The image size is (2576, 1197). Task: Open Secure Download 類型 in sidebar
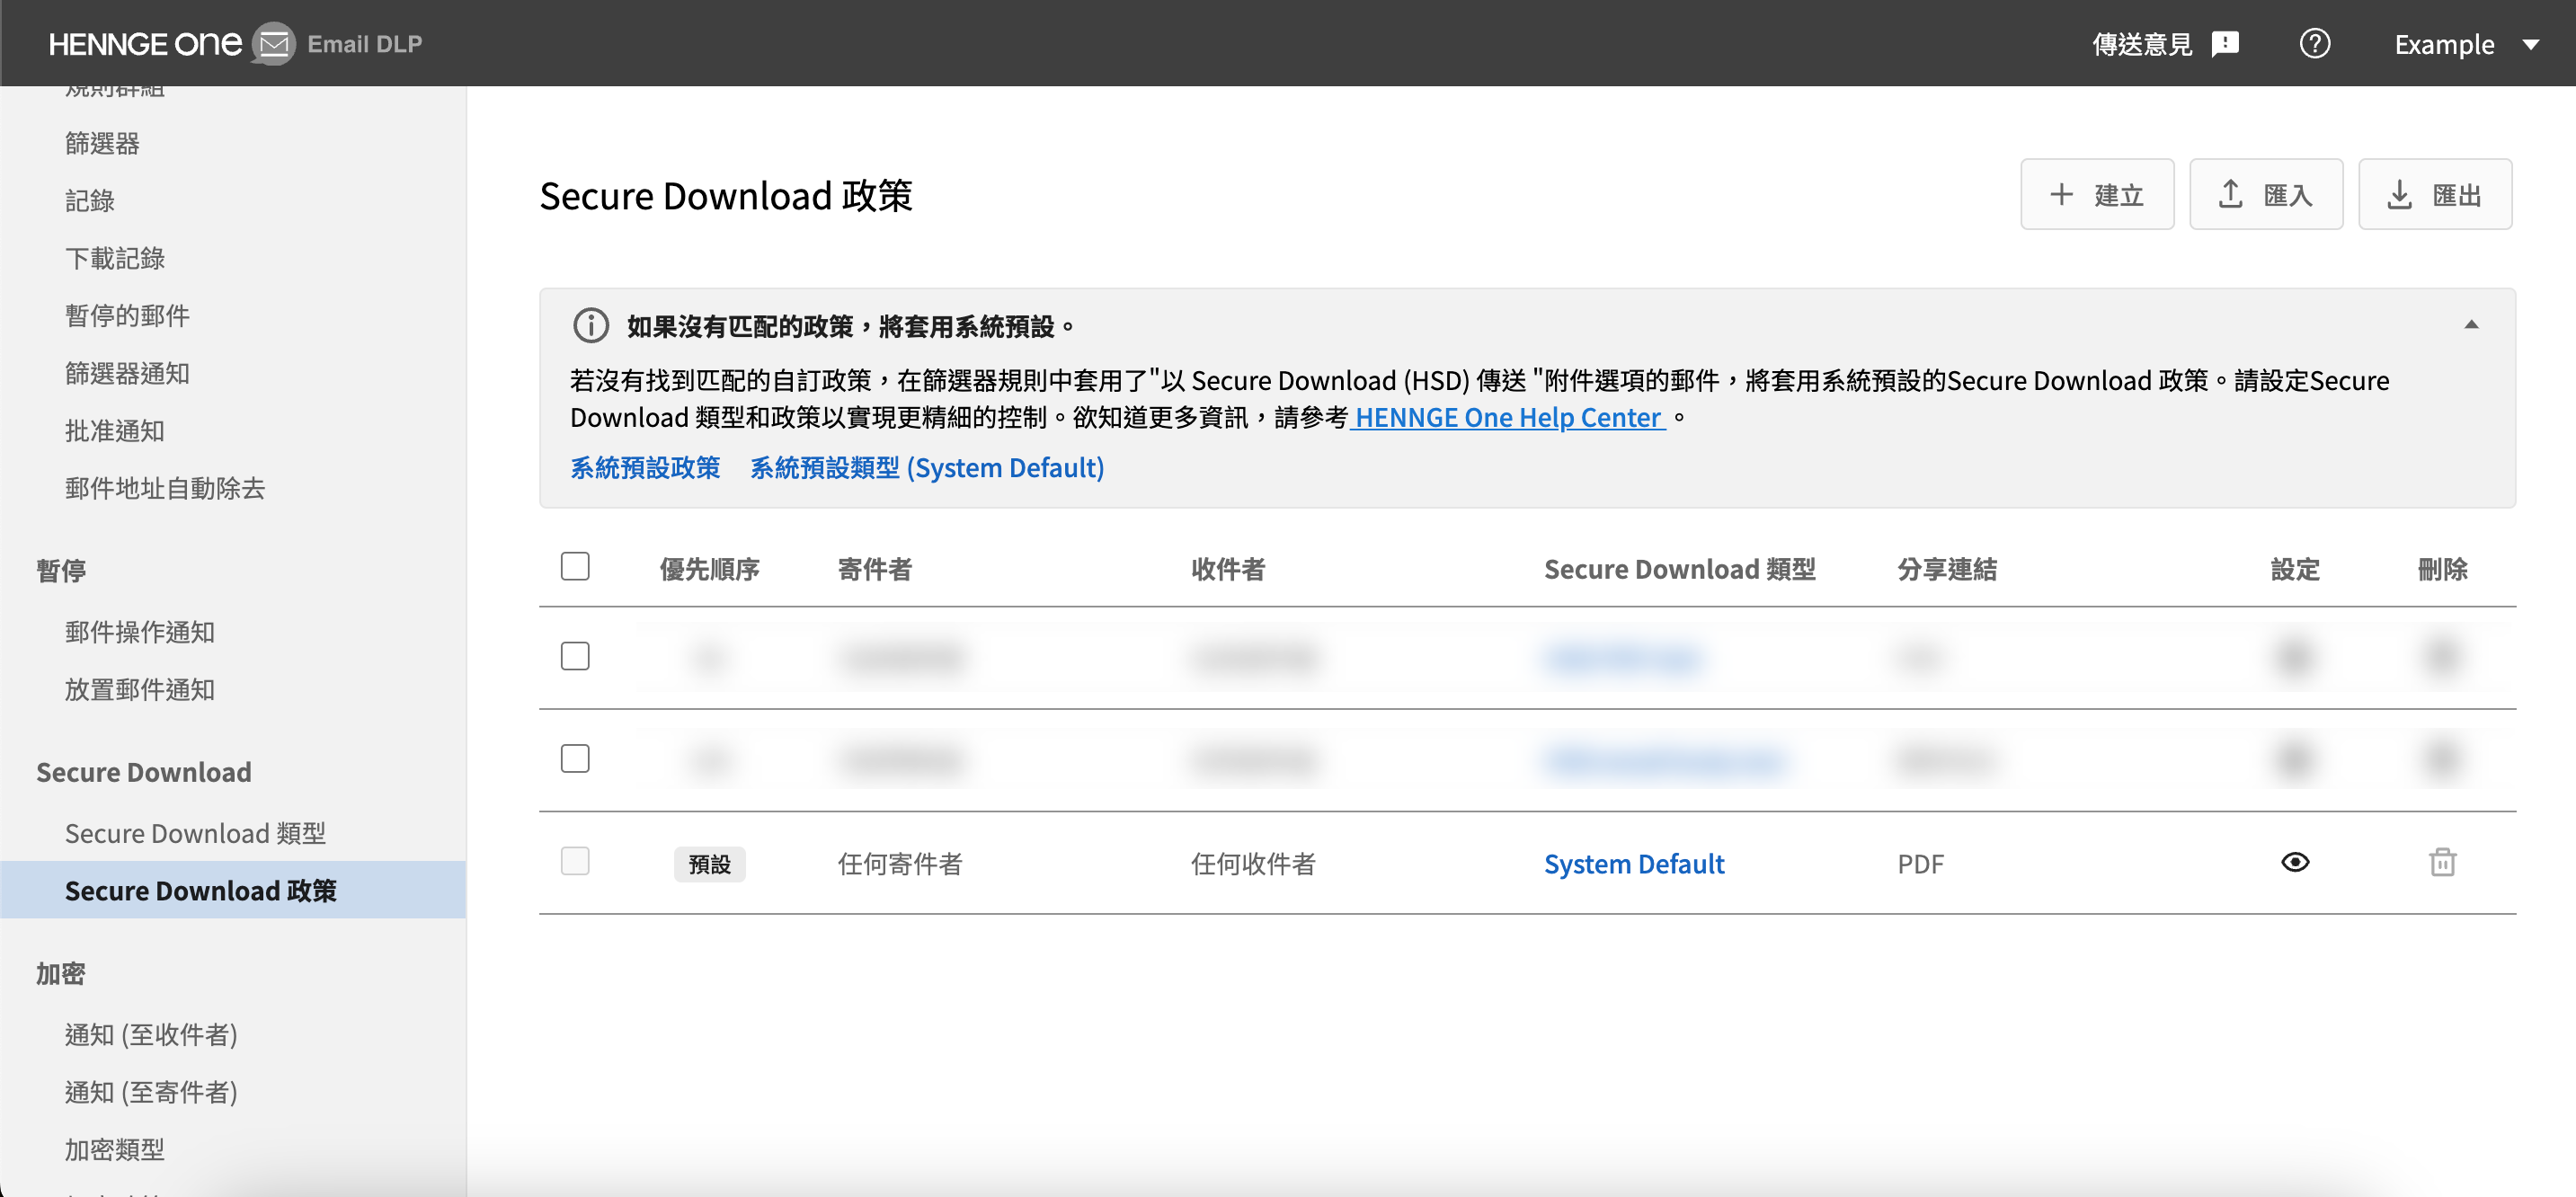(x=195, y=833)
